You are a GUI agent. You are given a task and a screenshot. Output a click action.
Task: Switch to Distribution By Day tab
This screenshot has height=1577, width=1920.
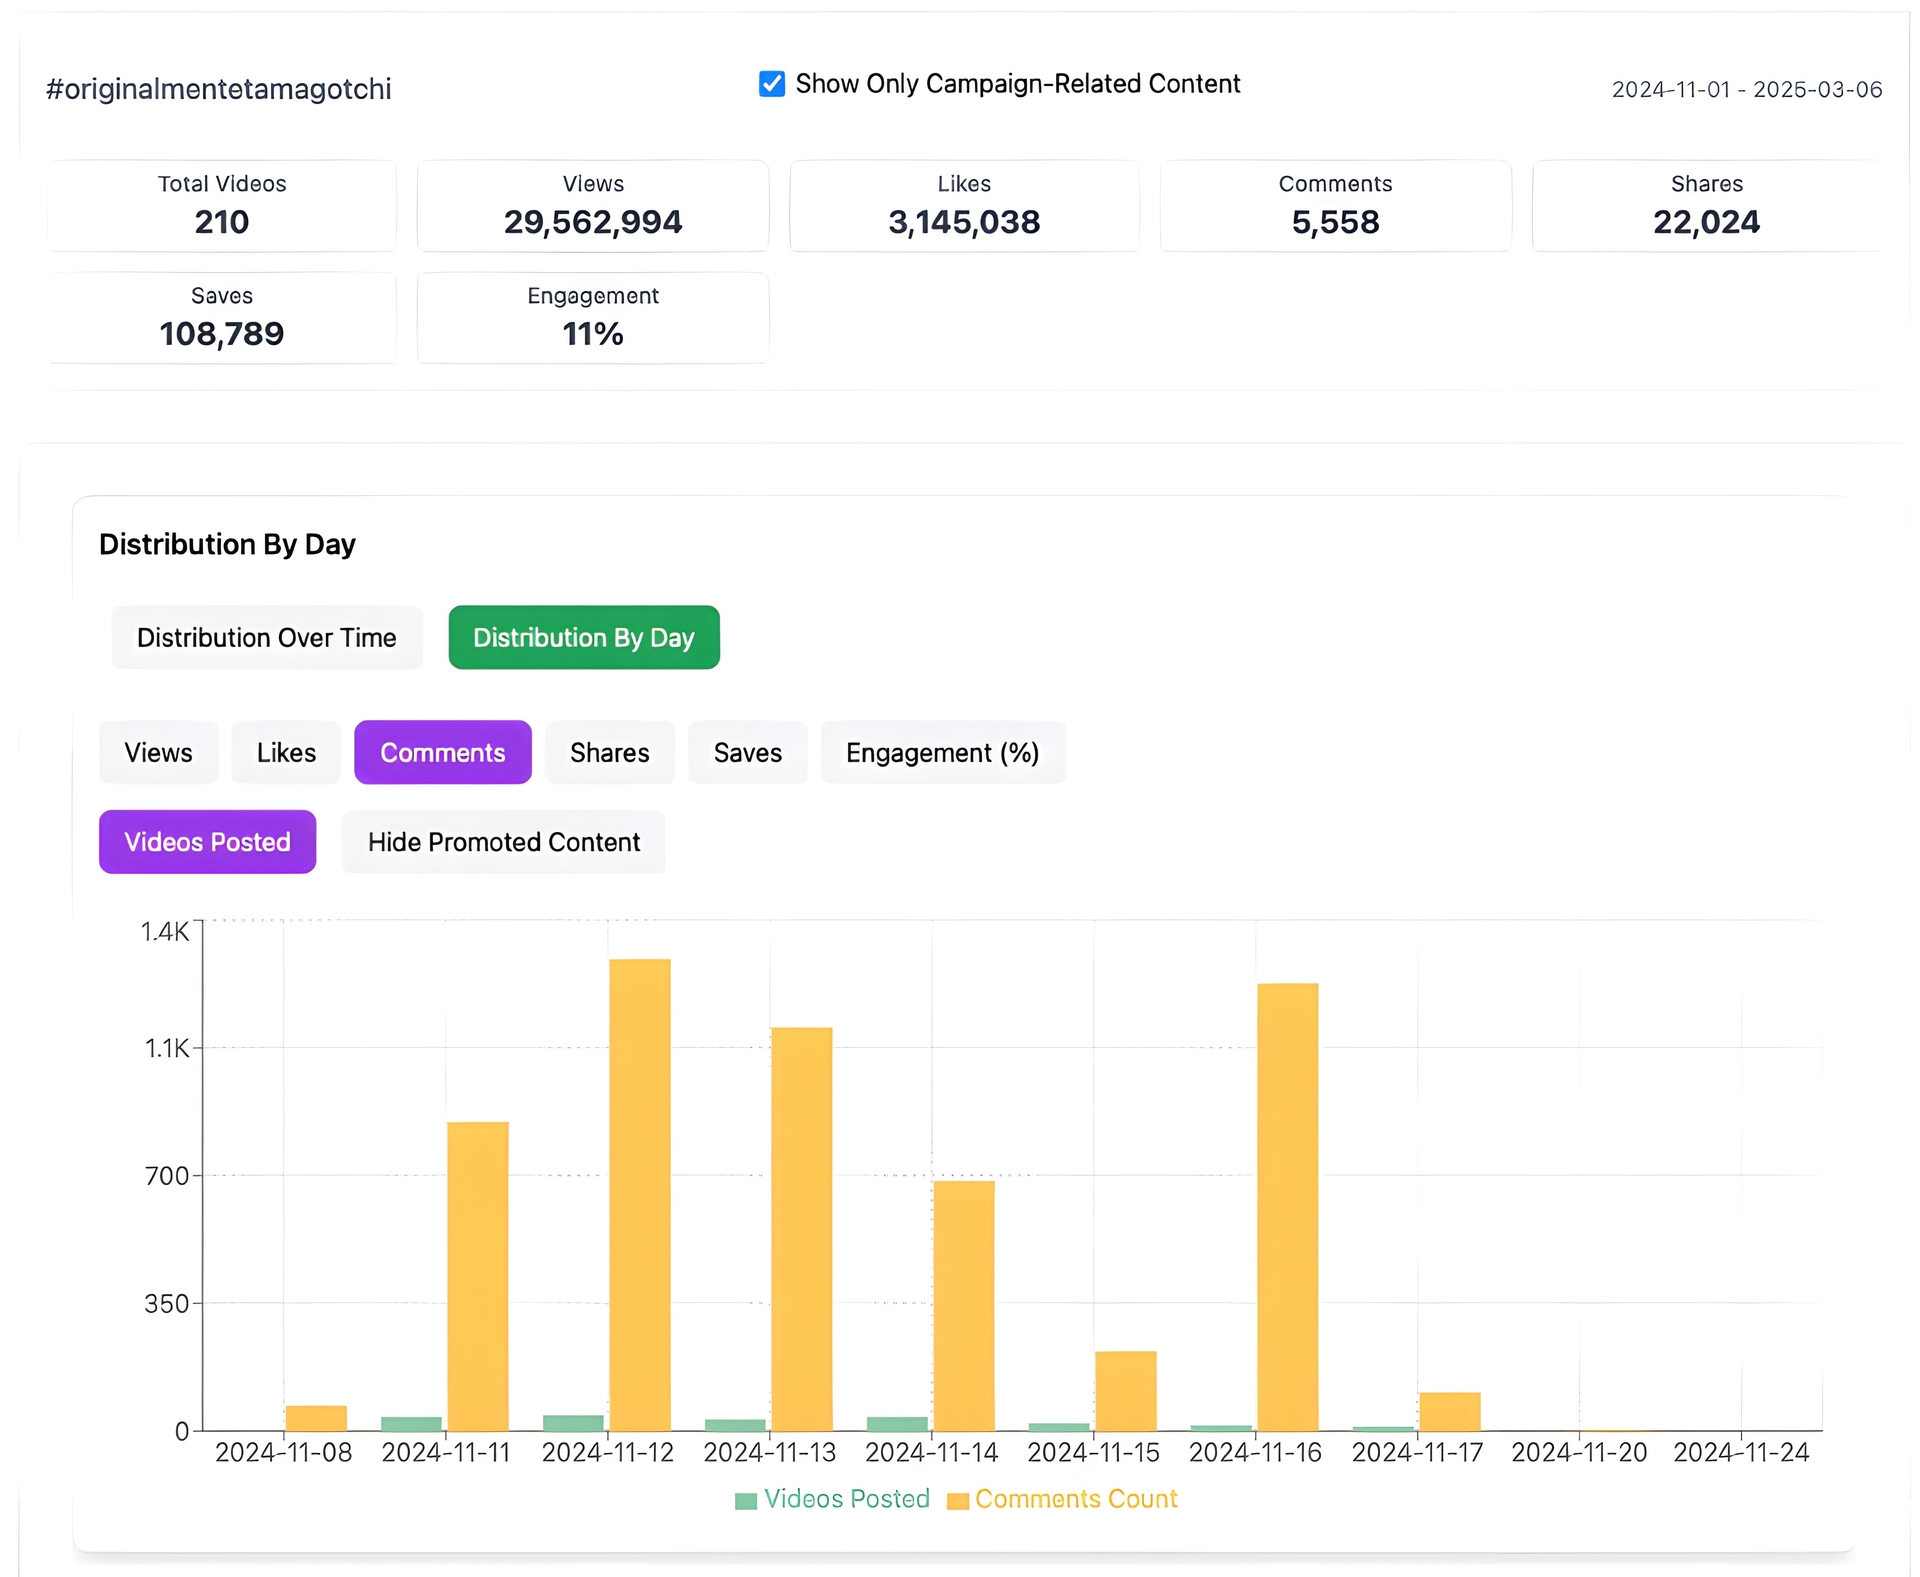(x=582, y=636)
